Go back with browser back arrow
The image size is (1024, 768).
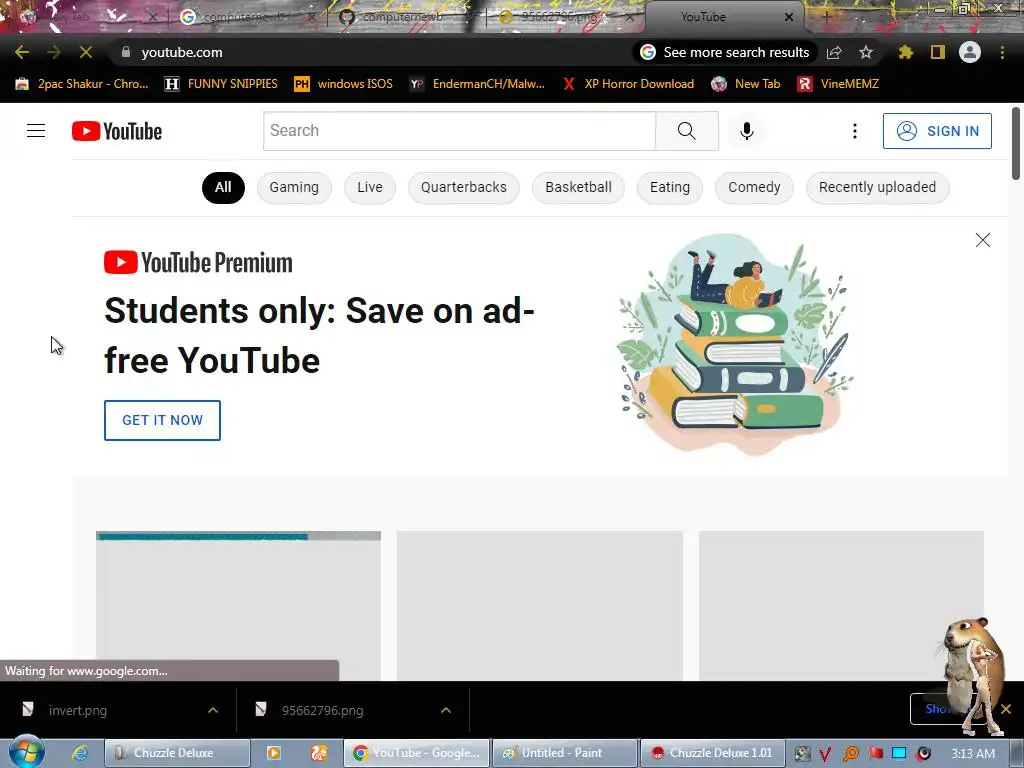coord(22,52)
